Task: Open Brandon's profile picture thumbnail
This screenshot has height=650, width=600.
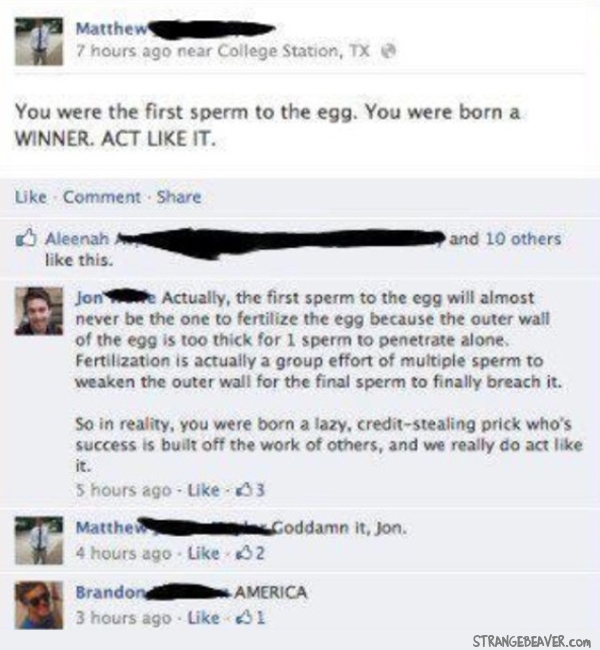Action: coord(39,605)
